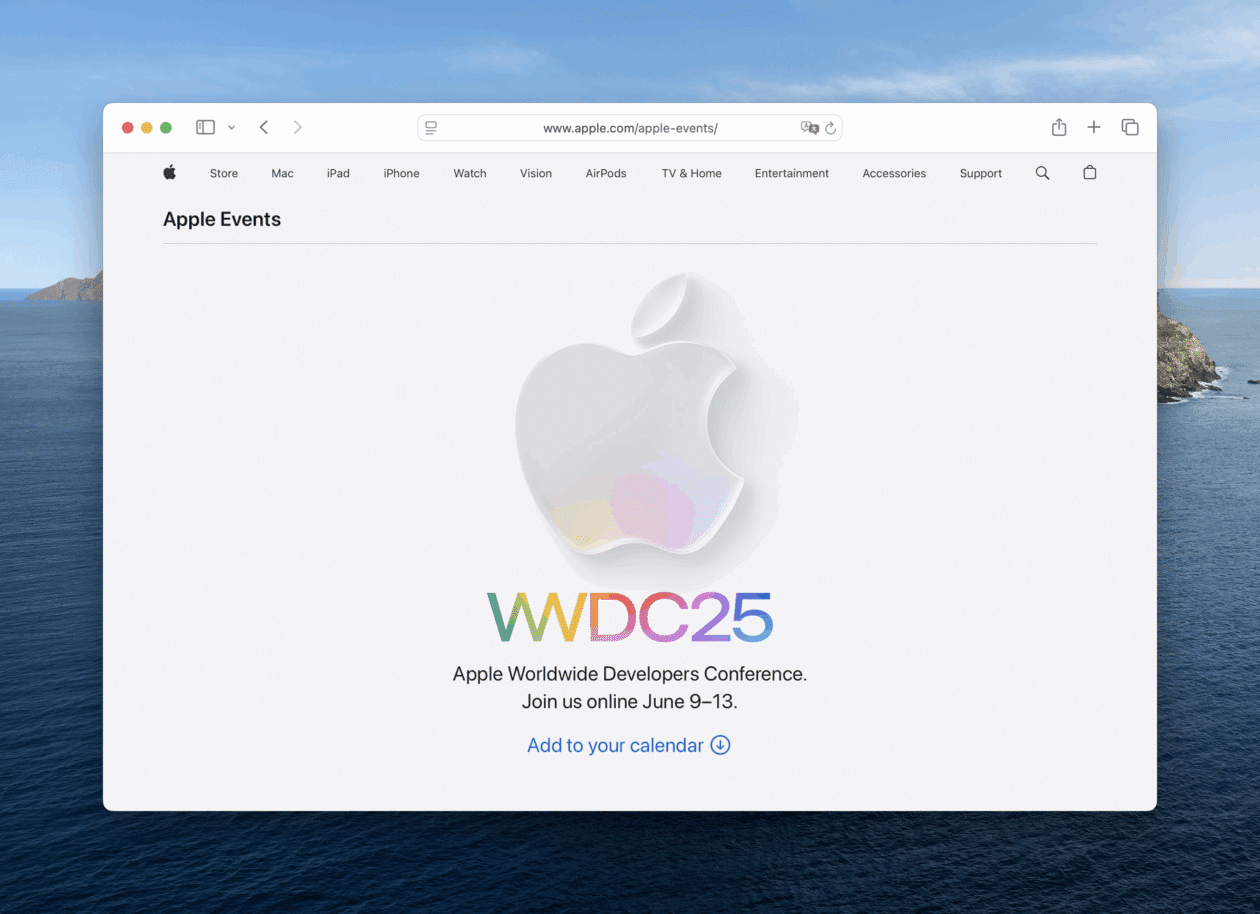Open the Share menu
1260x914 pixels.
tap(1059, 127)
